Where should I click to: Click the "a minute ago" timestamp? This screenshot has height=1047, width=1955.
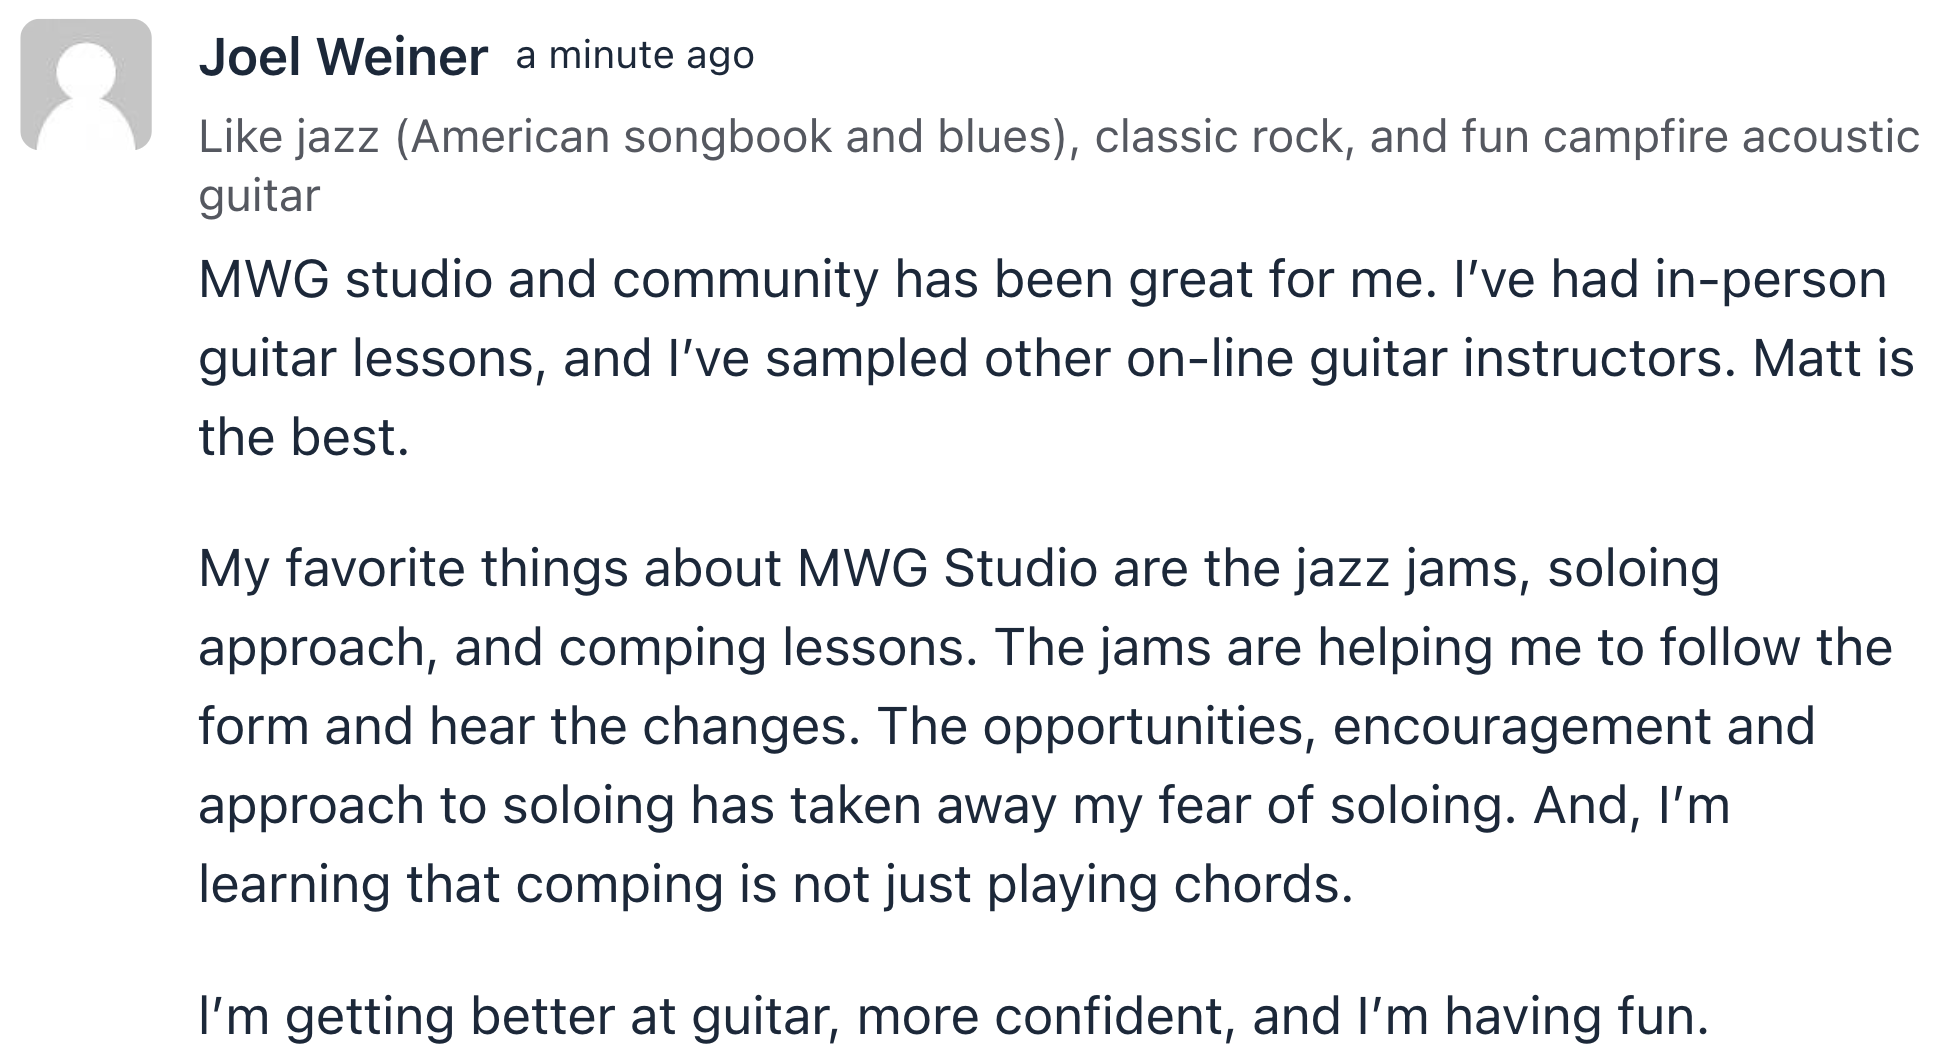click(x=635, y=56)
